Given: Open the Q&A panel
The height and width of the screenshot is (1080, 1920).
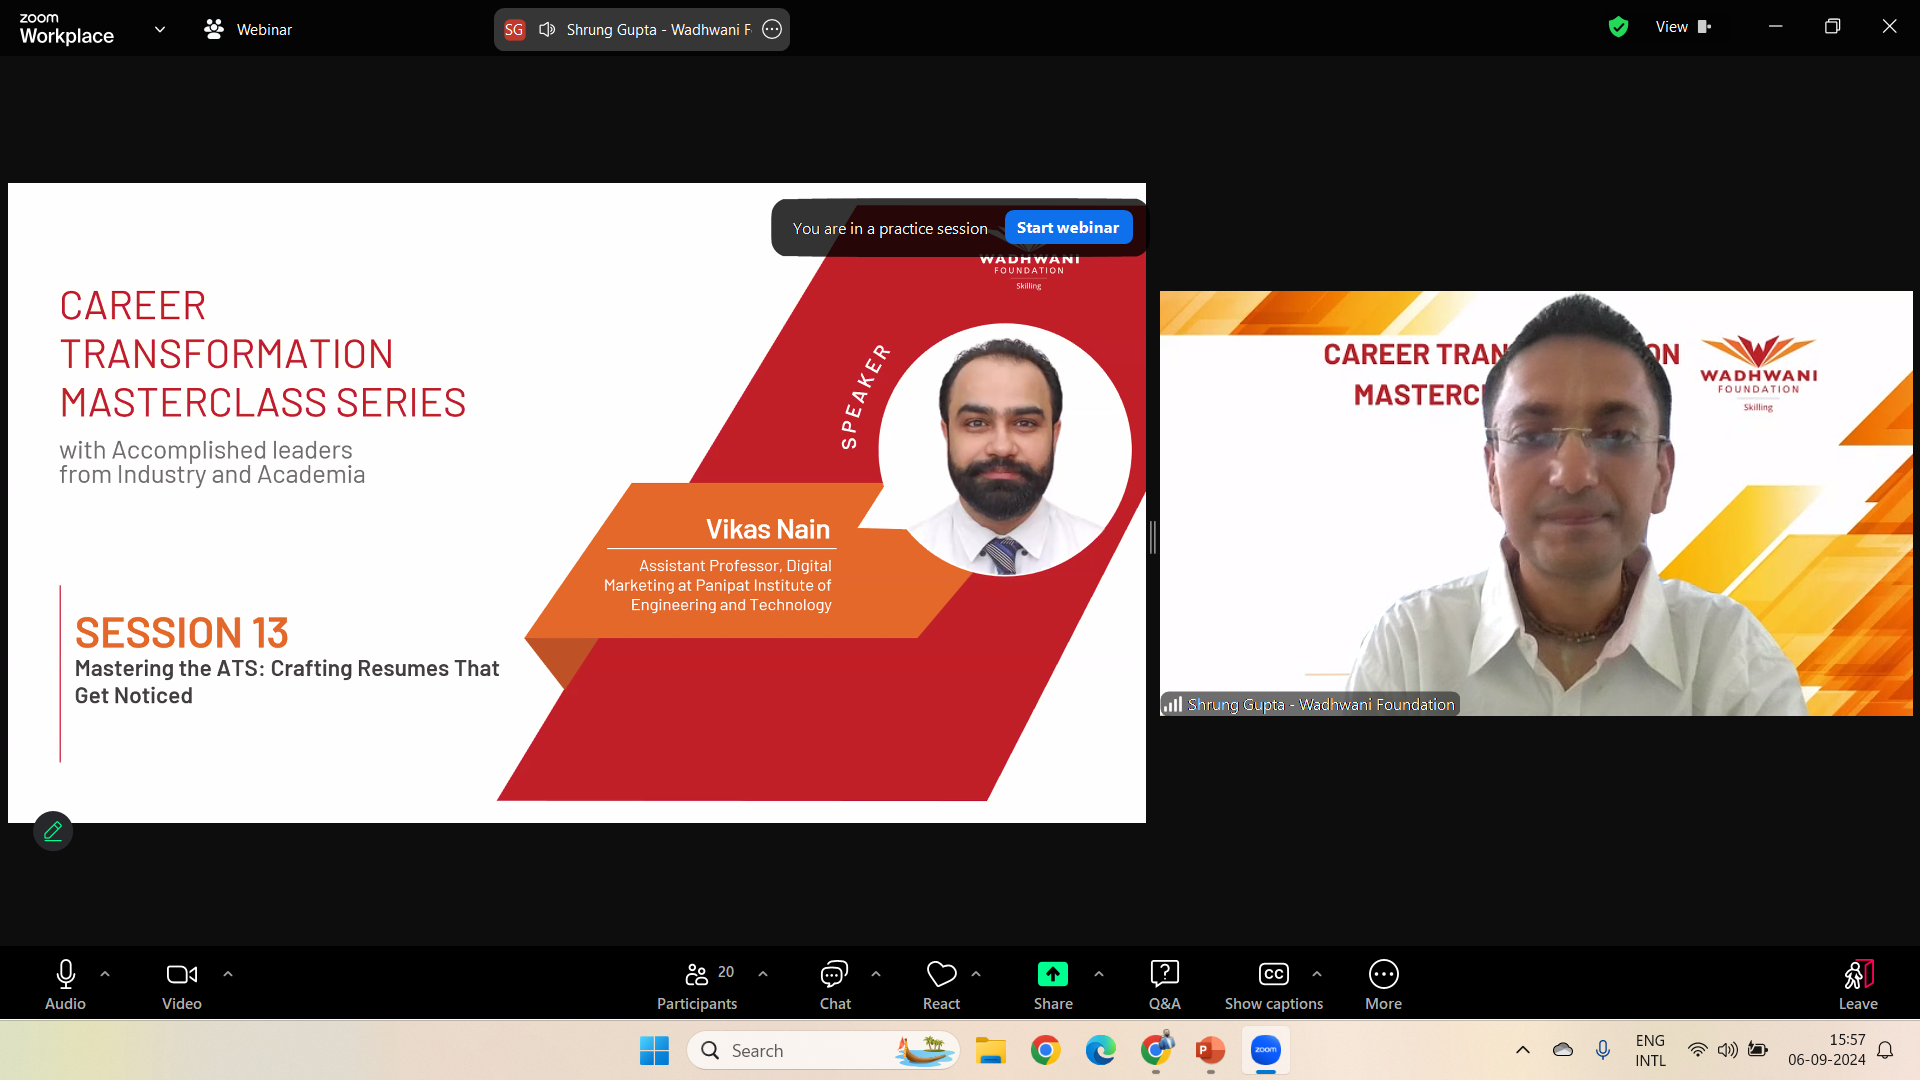Looking at the screenshot, I should tap(1164, 984).
